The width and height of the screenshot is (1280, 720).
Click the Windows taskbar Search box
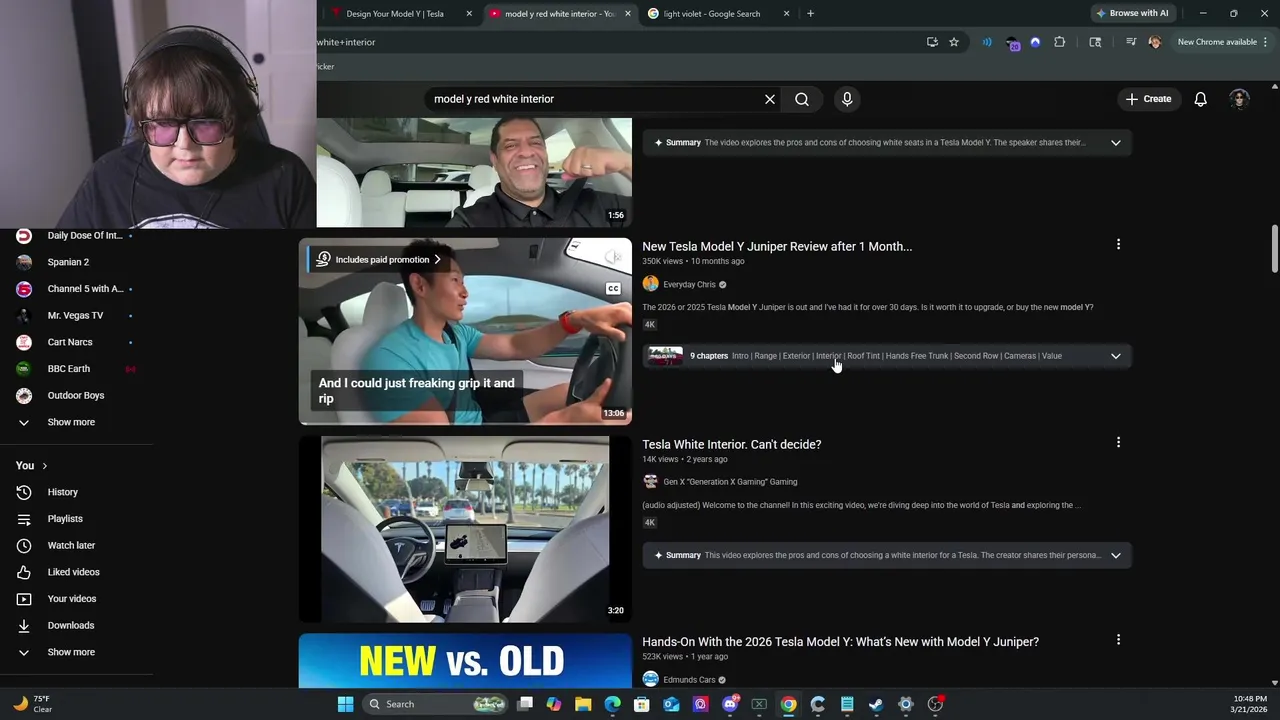(x=433, y=704)
